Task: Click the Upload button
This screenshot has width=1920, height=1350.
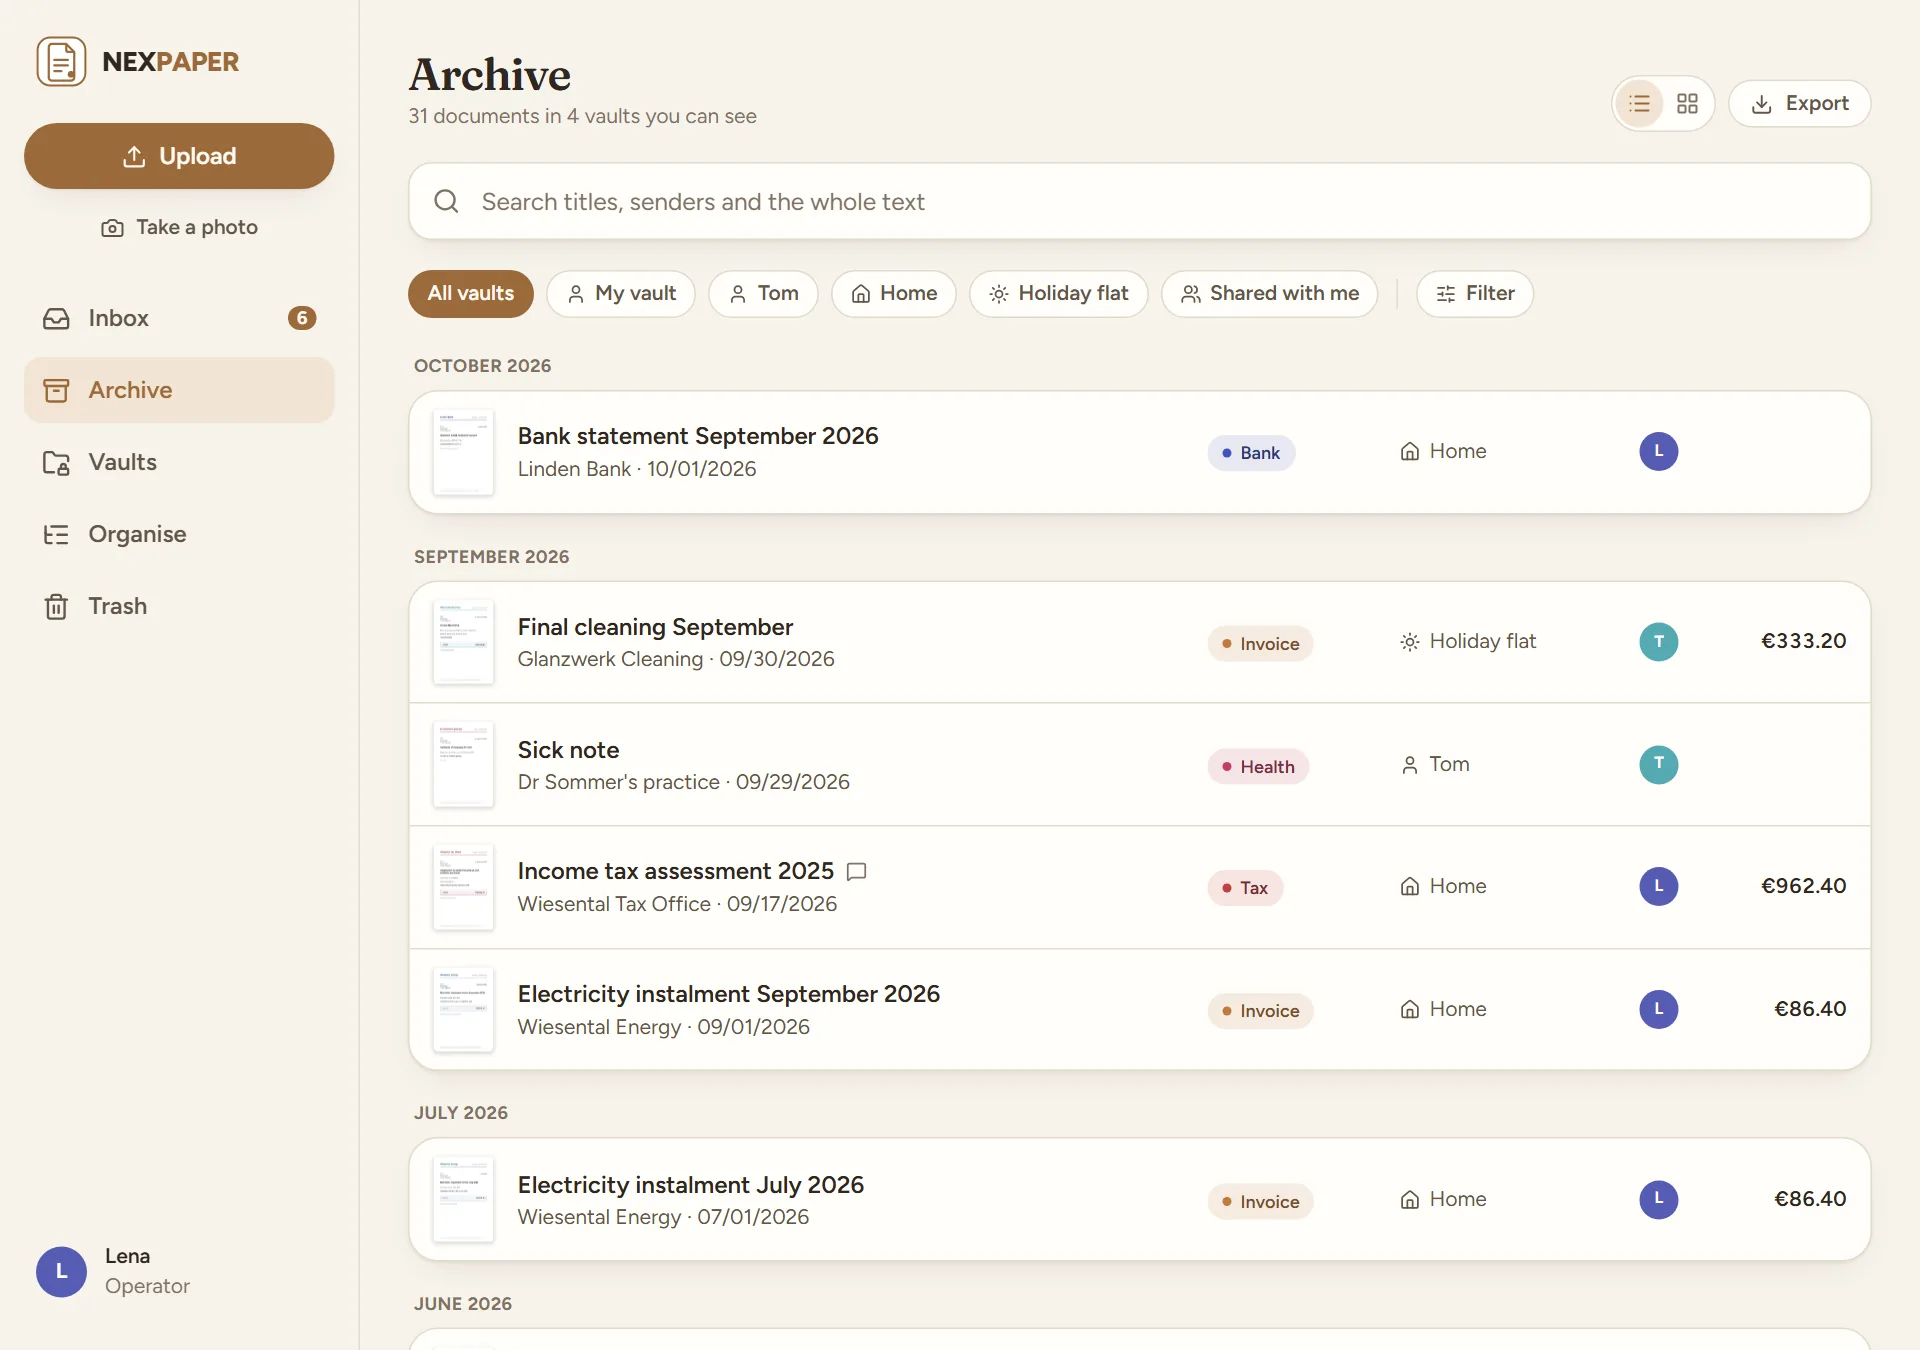Action: click(x=179, y=156)
